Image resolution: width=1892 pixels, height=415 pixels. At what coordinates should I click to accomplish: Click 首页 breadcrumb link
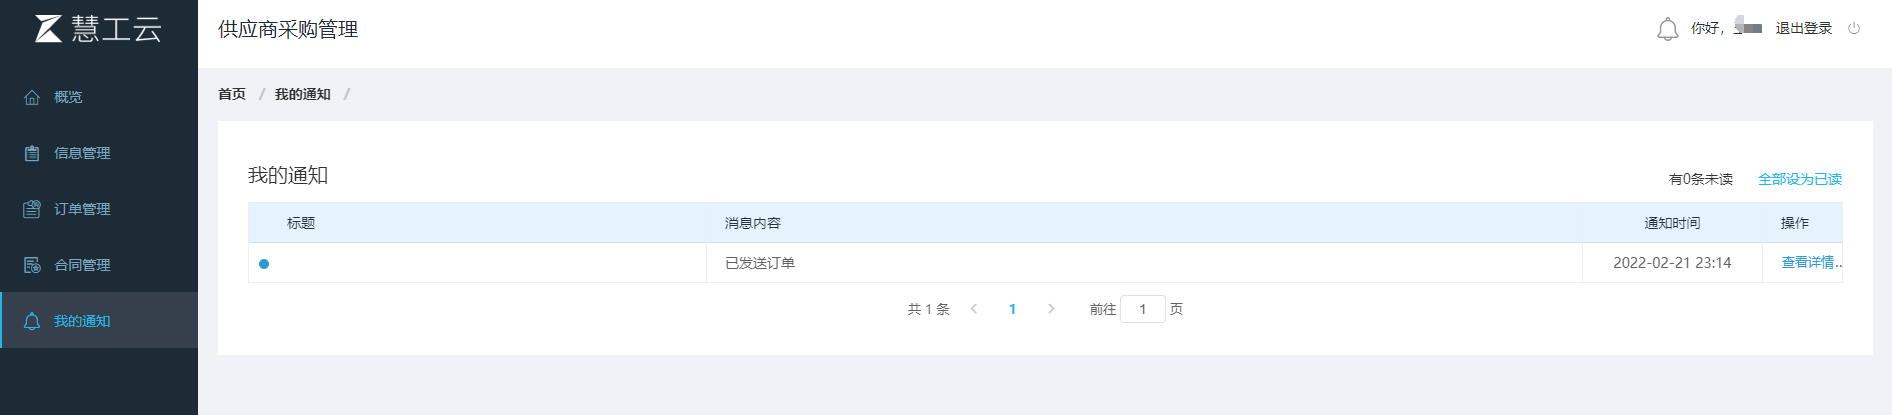pos(232,94)
